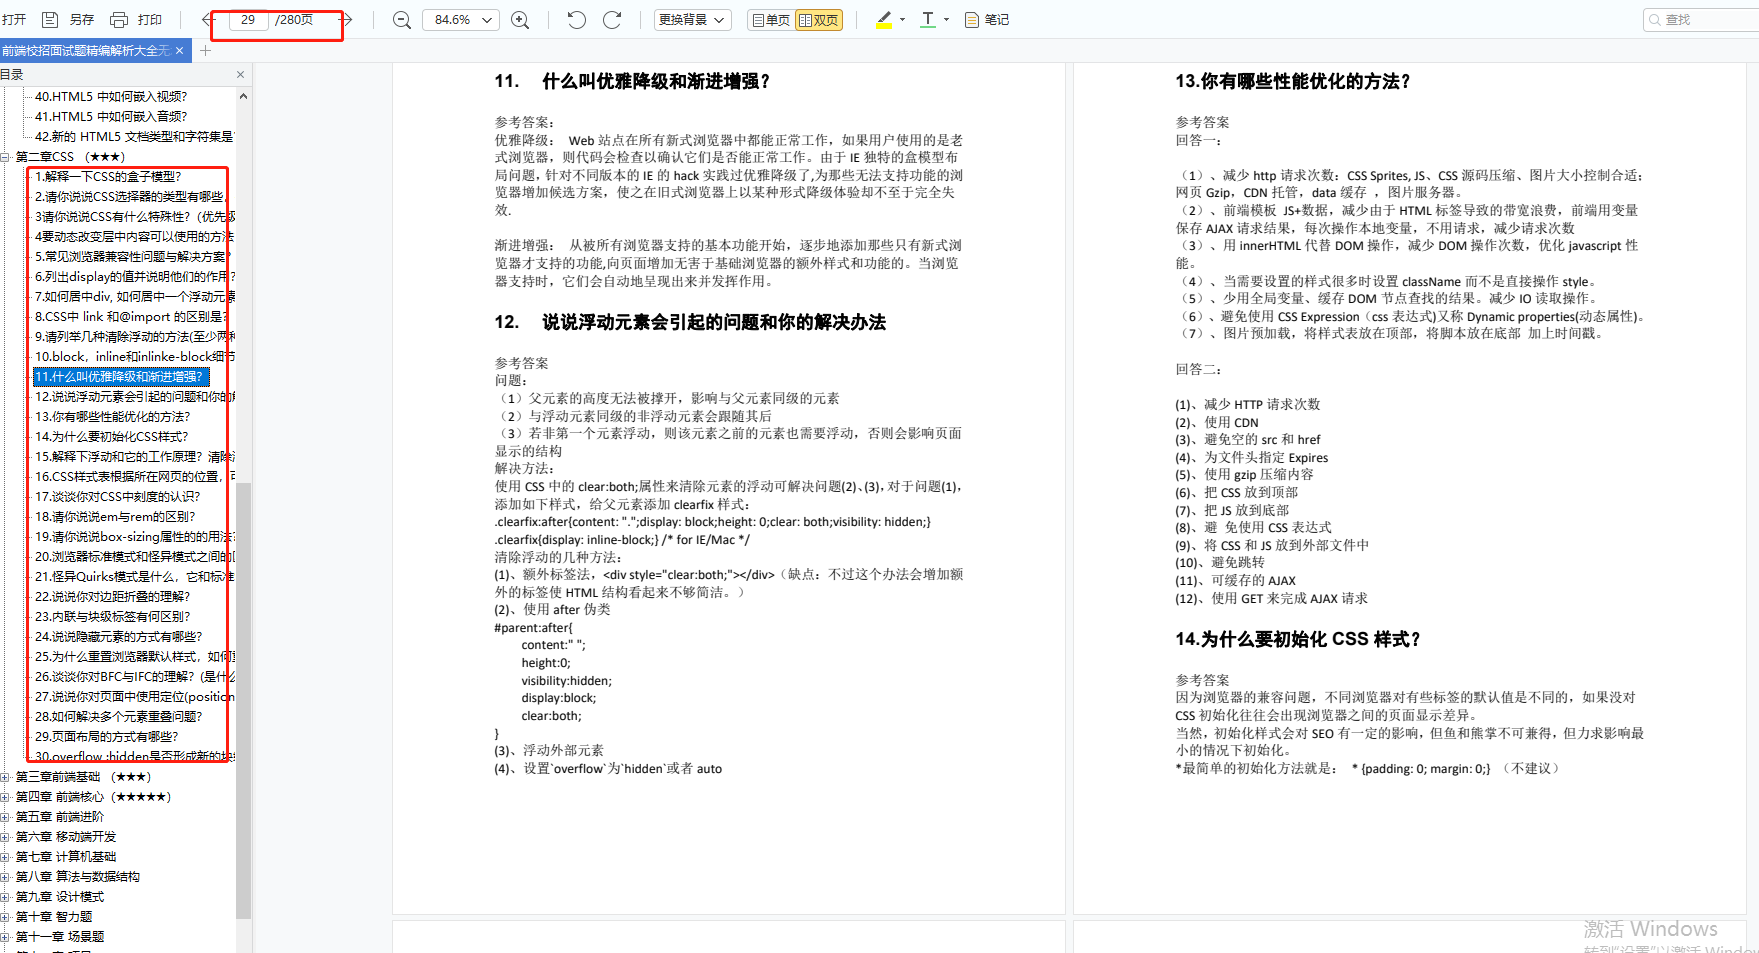Screen dimensions: 1759x953
Task: Expand the 第十一章 场景题 chapter
Action: (6, 937)
